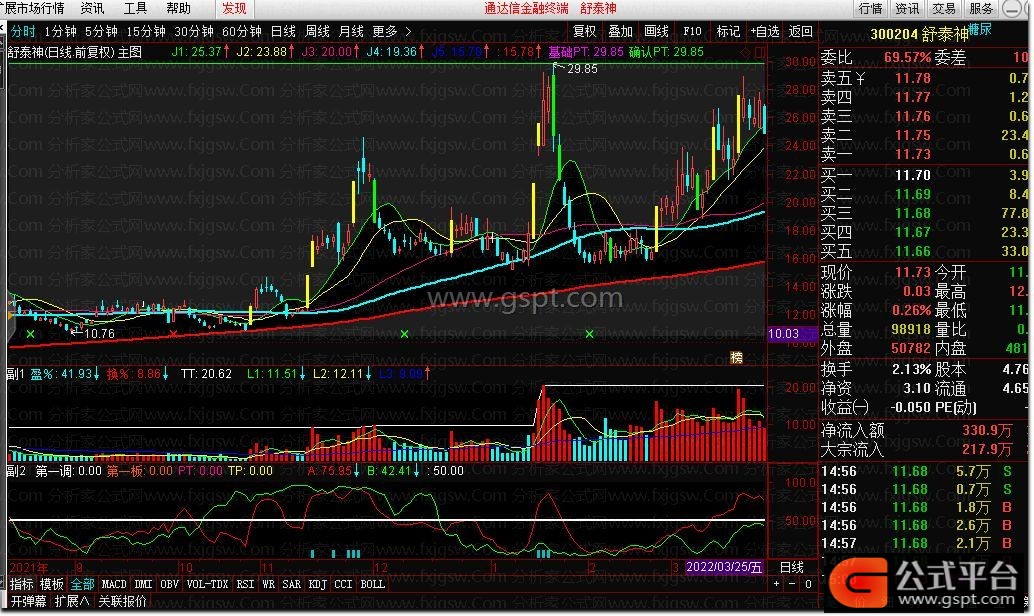This screenshot has width=1034, height=616.
Task: Select the BOLL indicator tab
Action: point(373,584)
